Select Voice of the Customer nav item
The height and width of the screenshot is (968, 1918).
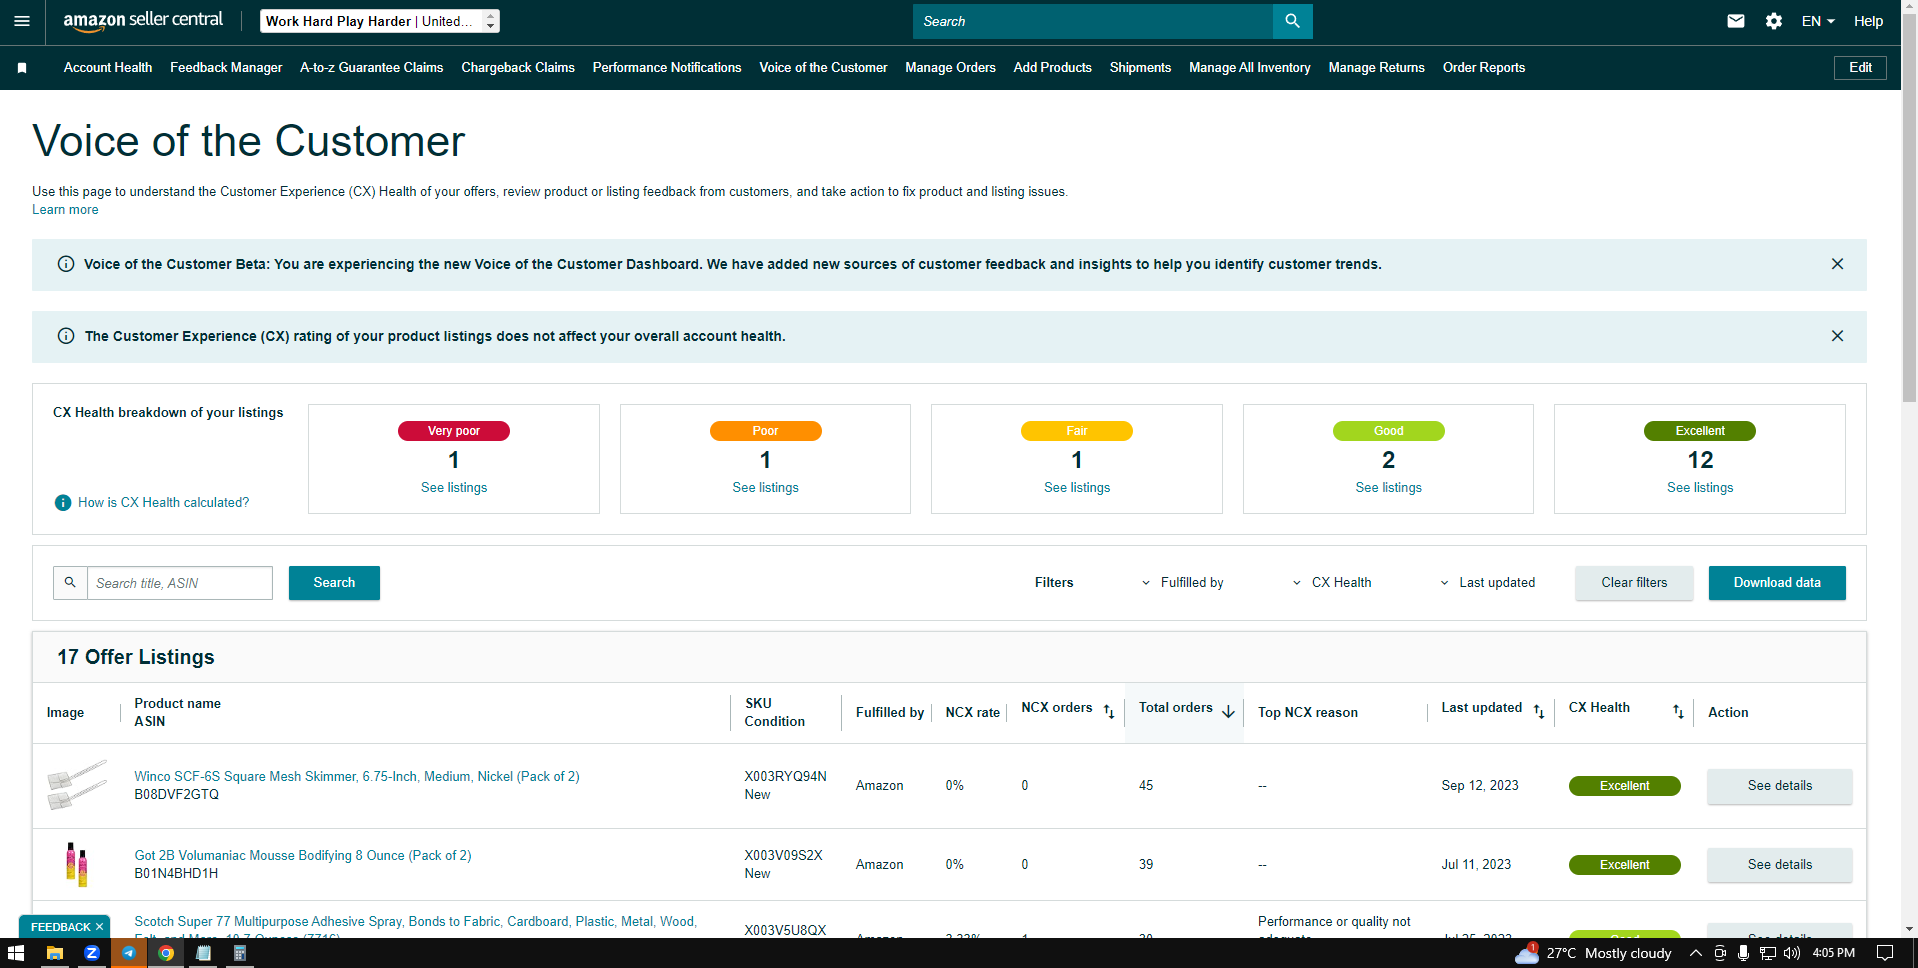click(823, 68)
